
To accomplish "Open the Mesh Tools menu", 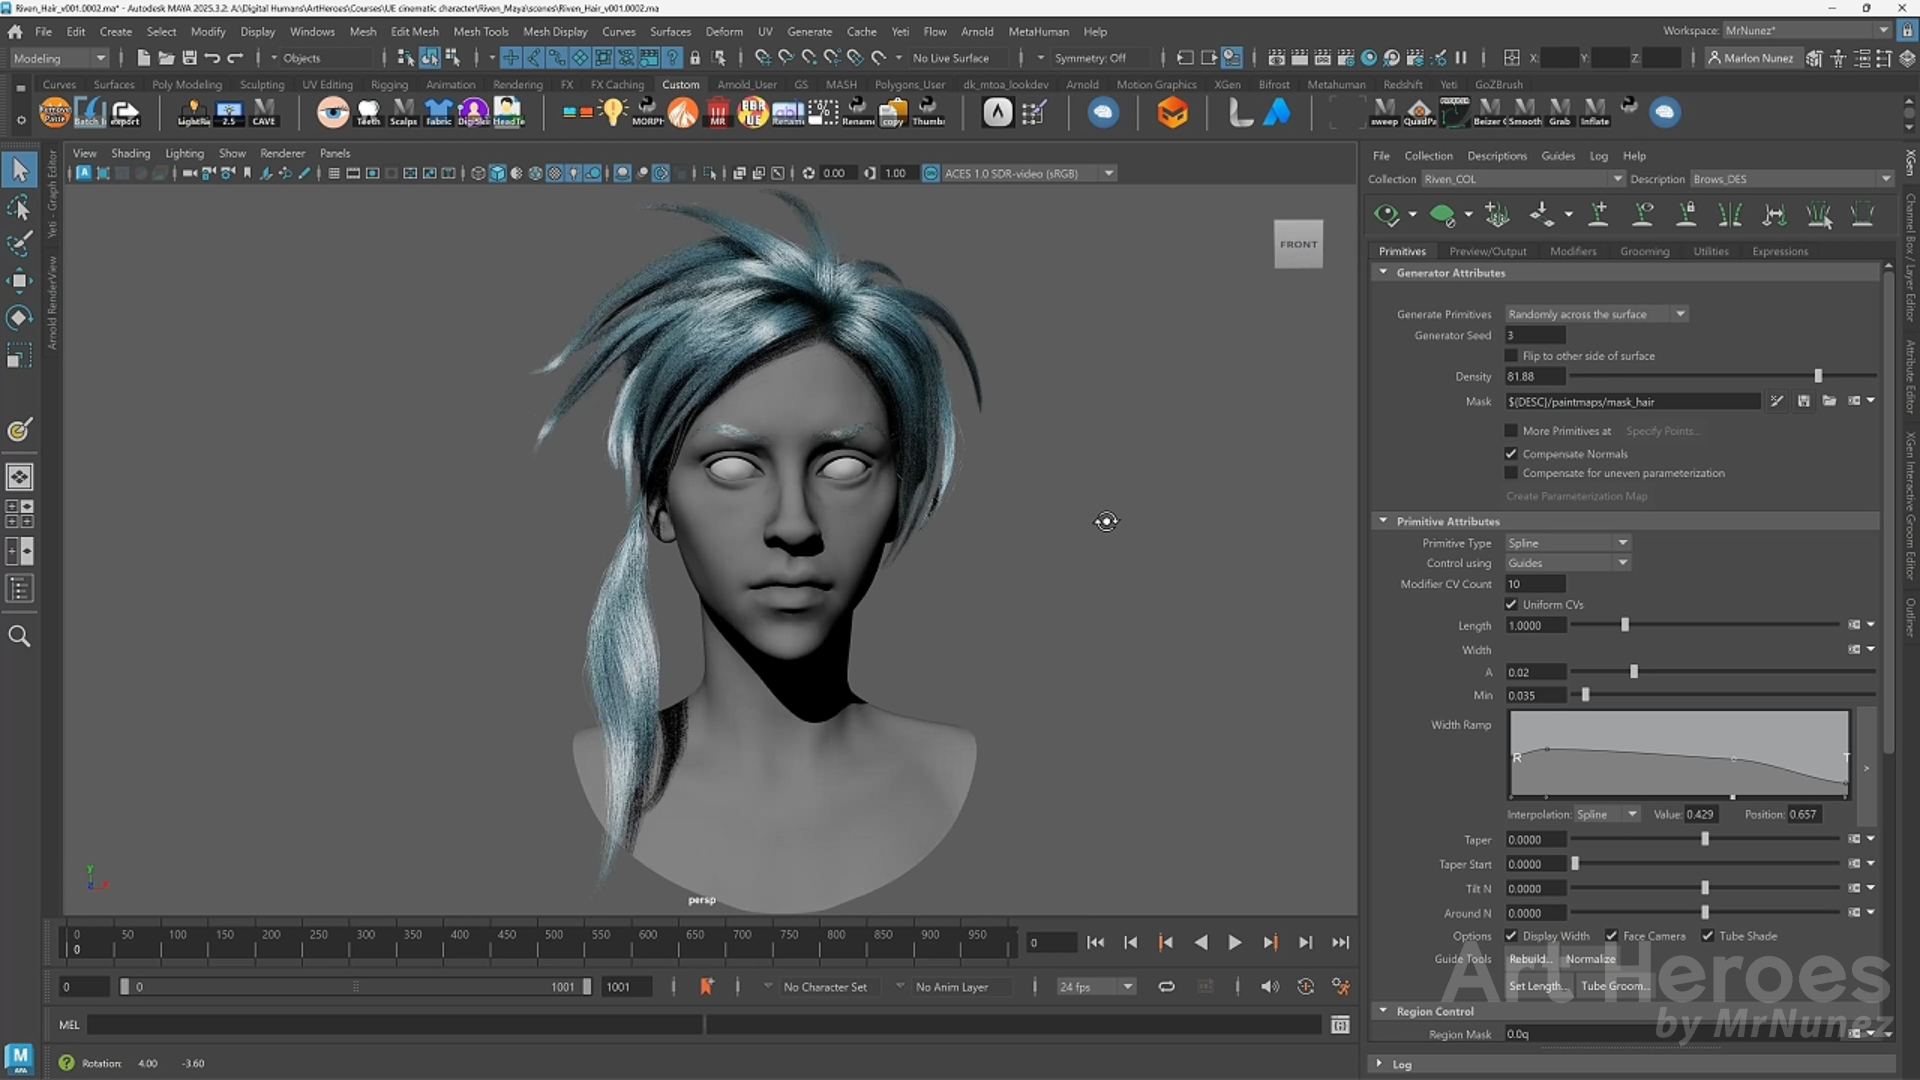I will (481, 31).
